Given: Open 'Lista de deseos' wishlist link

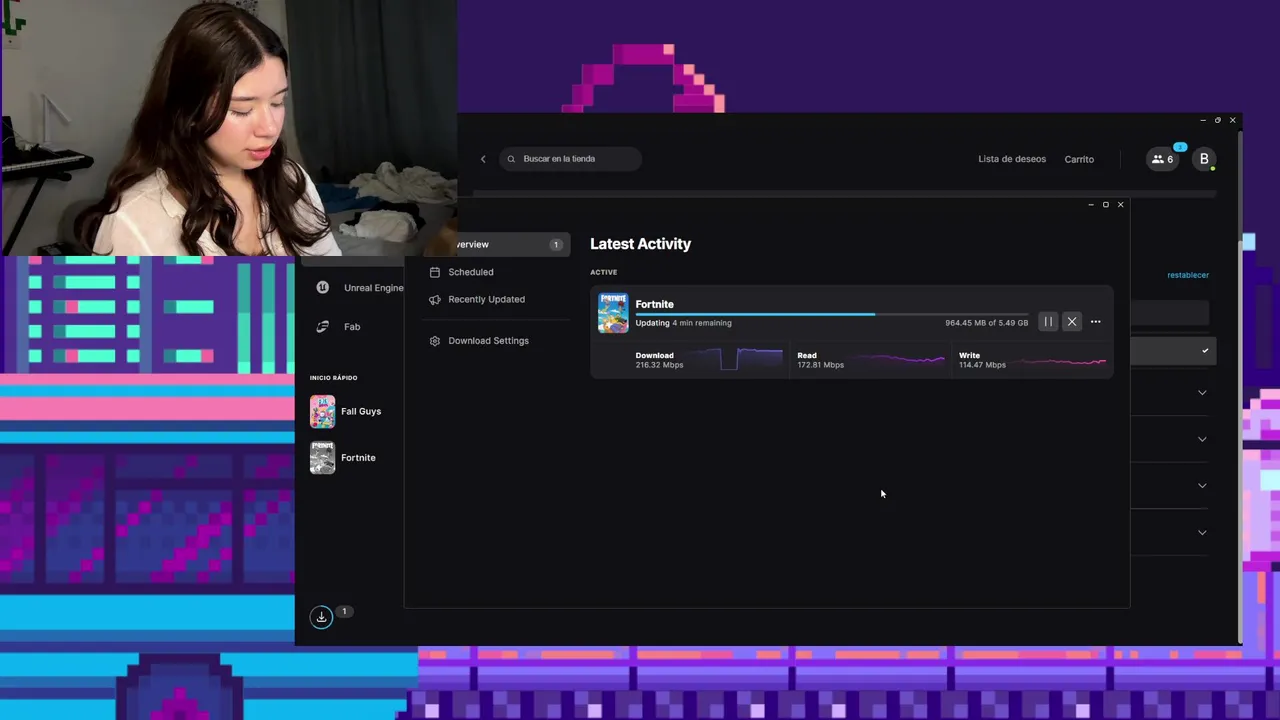Looking at the screenshot, I should click(1012, 159).
